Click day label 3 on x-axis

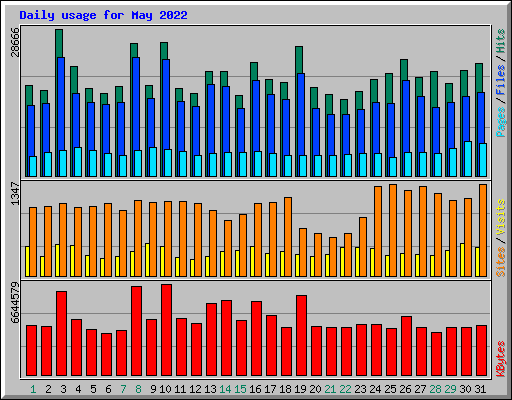63,389
